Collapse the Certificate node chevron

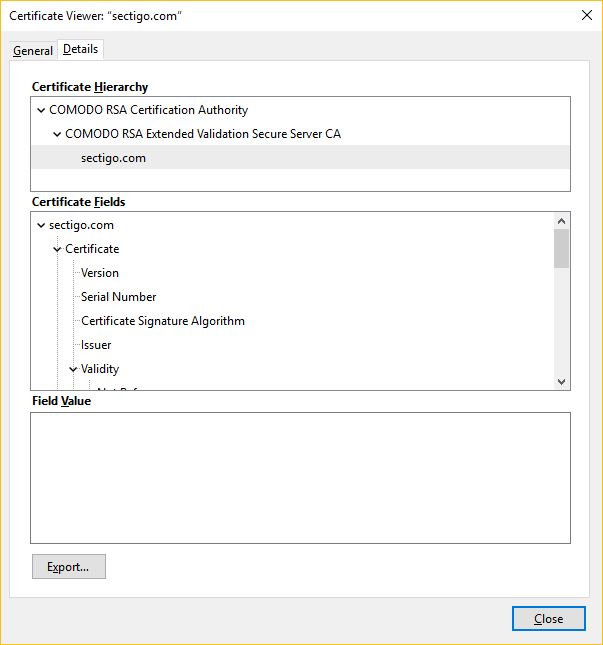click(57, 249)
